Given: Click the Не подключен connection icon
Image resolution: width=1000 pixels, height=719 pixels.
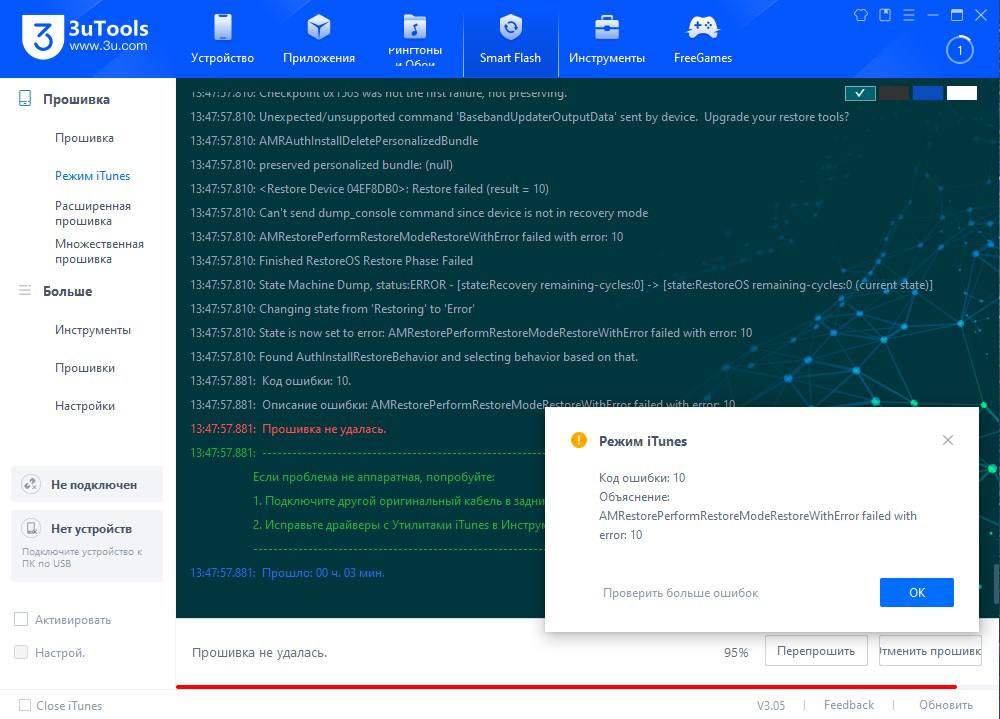Looking at the screenshot, I should [31, 484].
